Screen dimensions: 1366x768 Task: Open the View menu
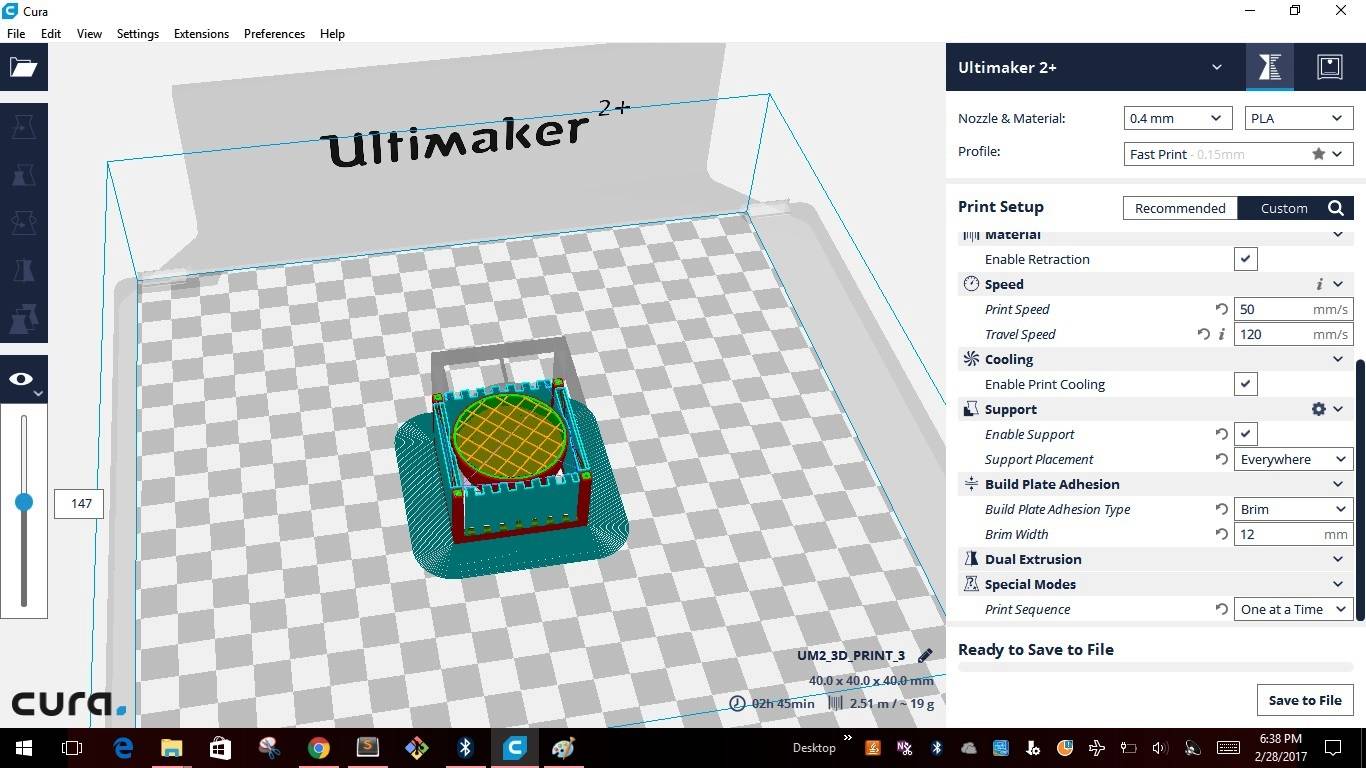pyautogui.click(x=89, y=33)
